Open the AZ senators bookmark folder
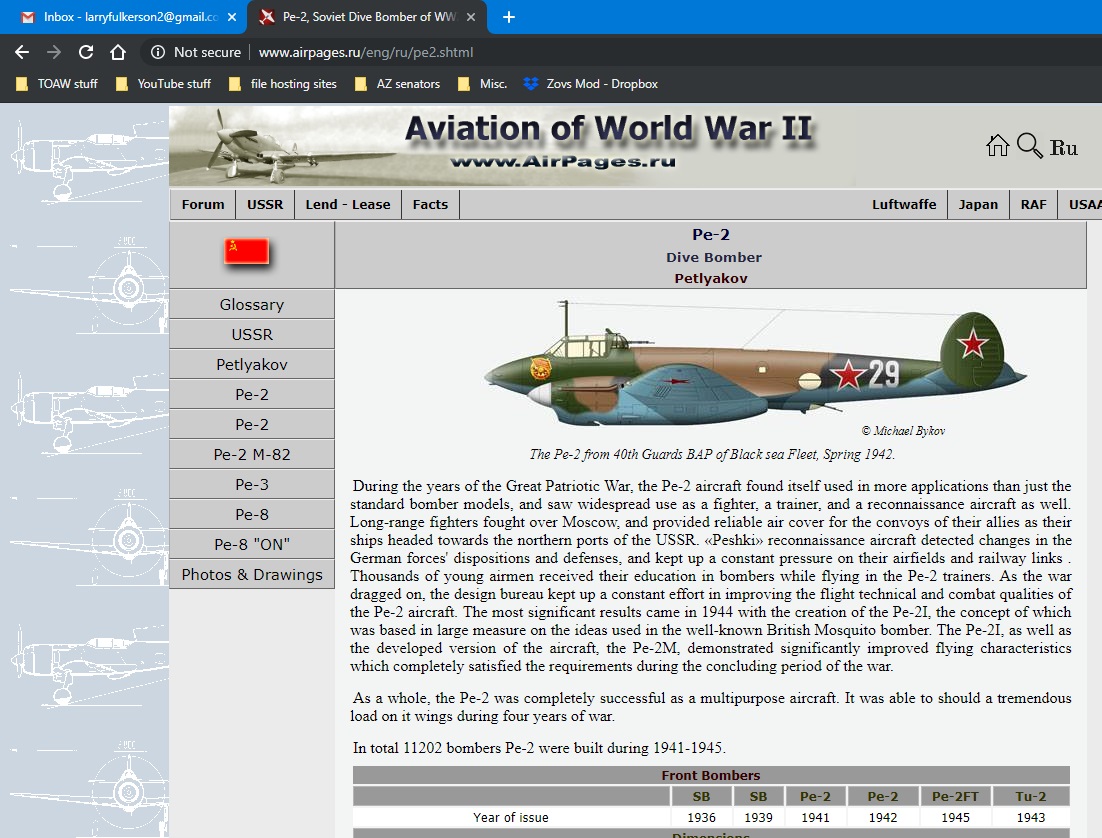The height and width of the screenshot is (838, 1102). (x=398, y=84)
